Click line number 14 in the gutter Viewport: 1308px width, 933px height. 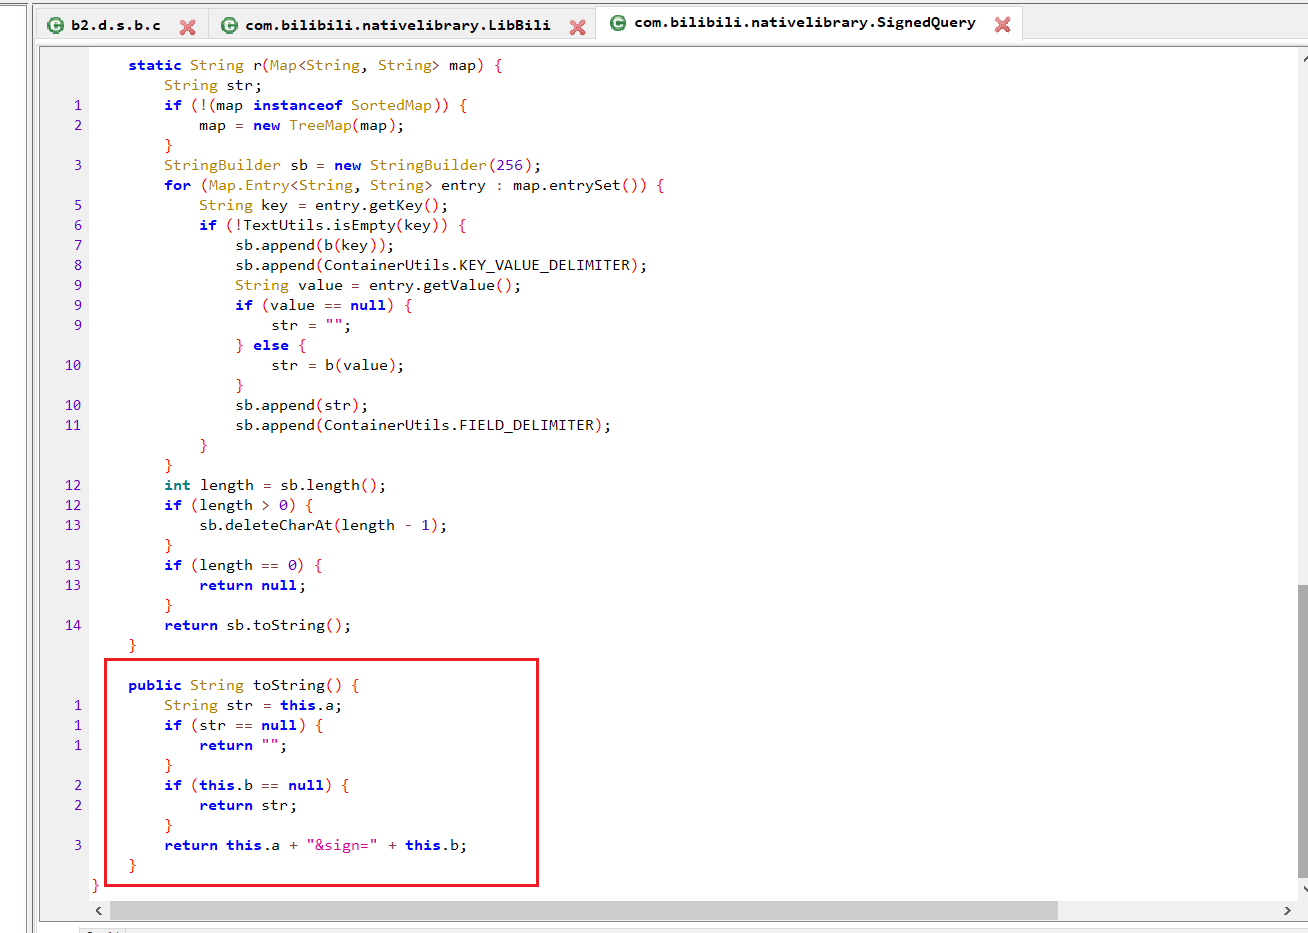click(x=73, y=625)
